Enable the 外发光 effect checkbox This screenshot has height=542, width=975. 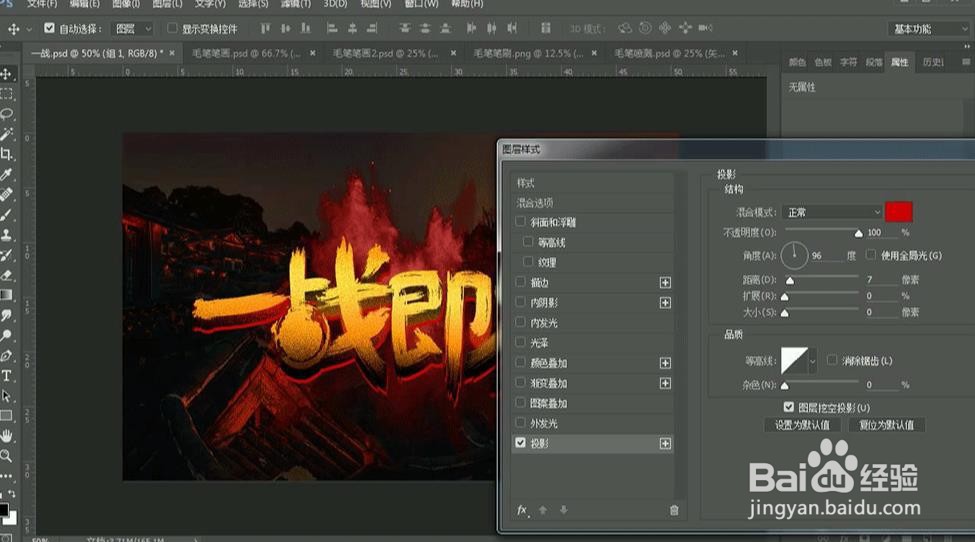click(520, 423)
